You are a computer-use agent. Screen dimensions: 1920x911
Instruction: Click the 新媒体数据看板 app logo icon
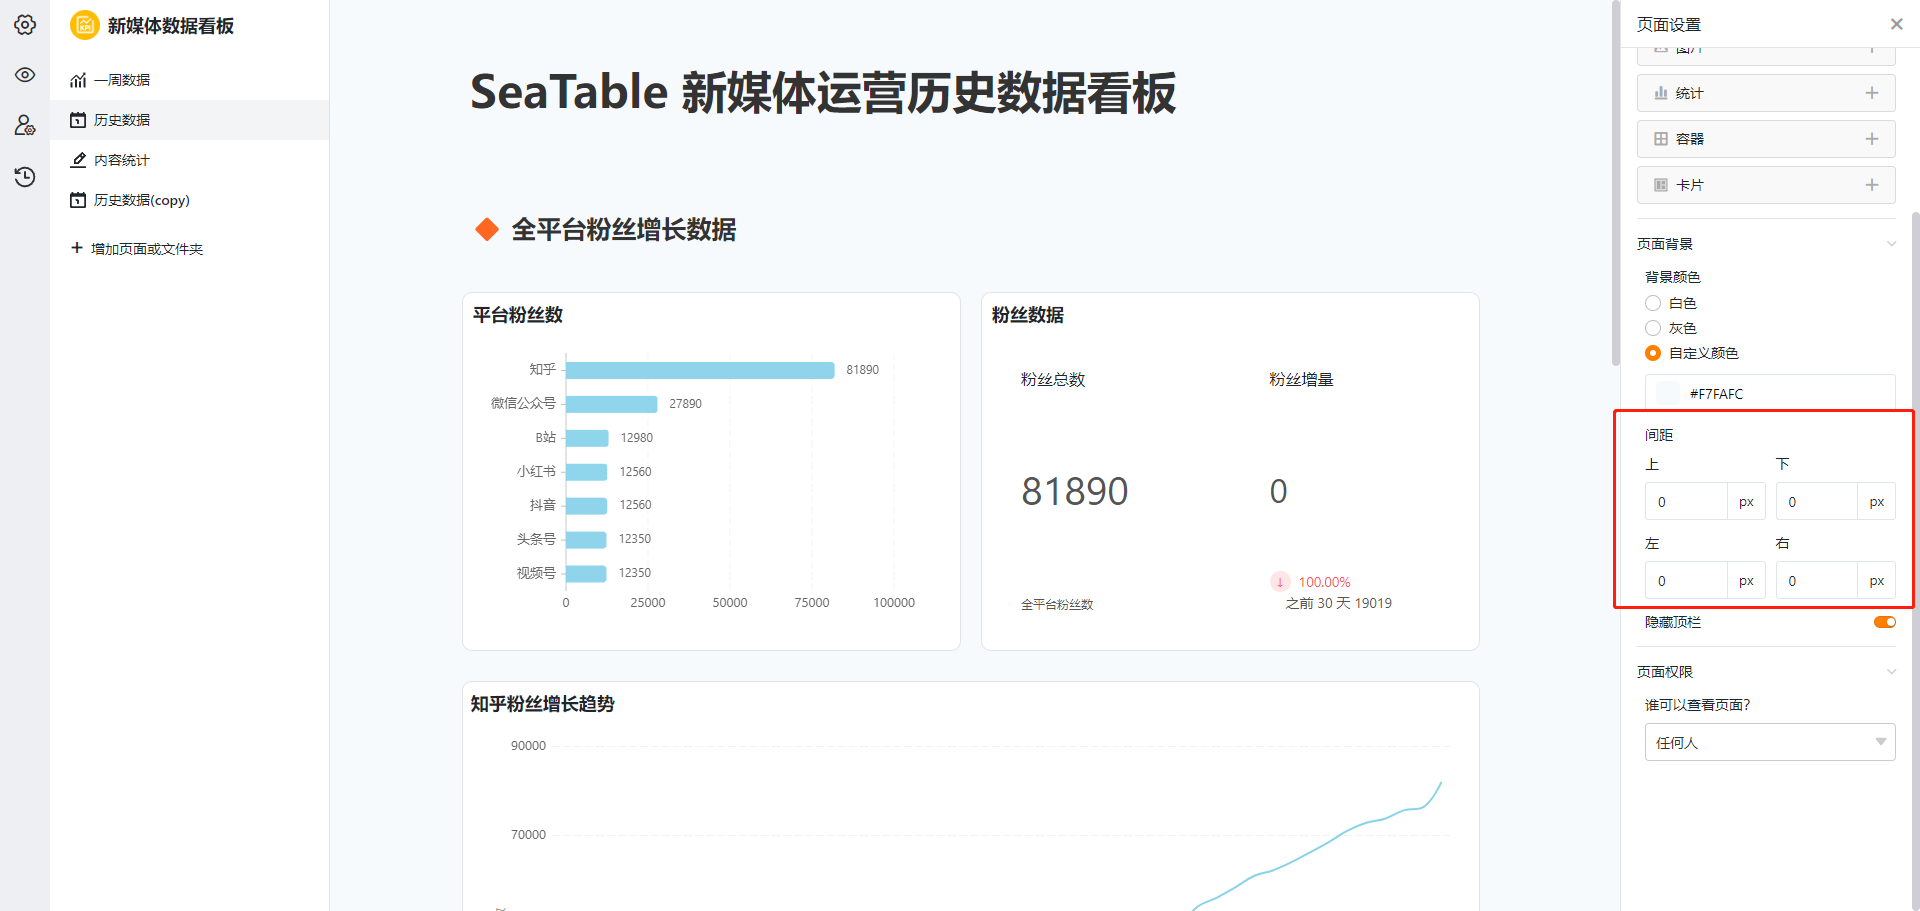(x=85, y=25)
